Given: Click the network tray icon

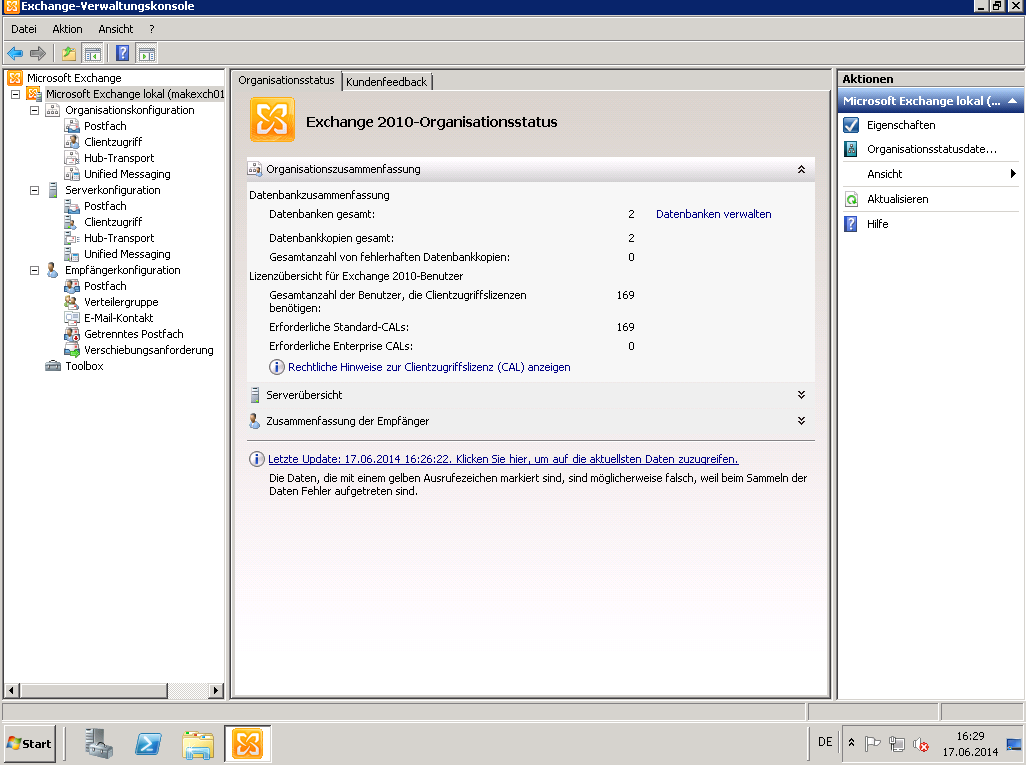Looking at the screenshot, I should tap(896, 743).
